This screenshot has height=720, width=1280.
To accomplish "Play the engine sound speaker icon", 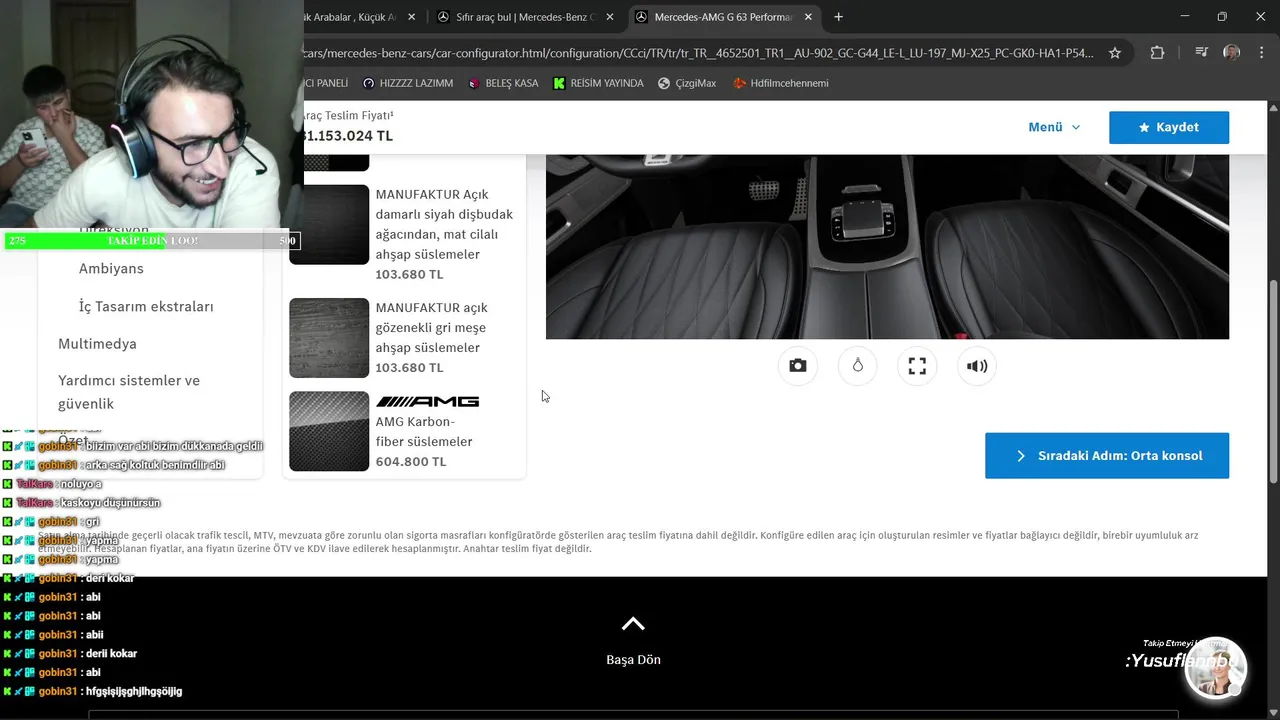I will point(977,366).
